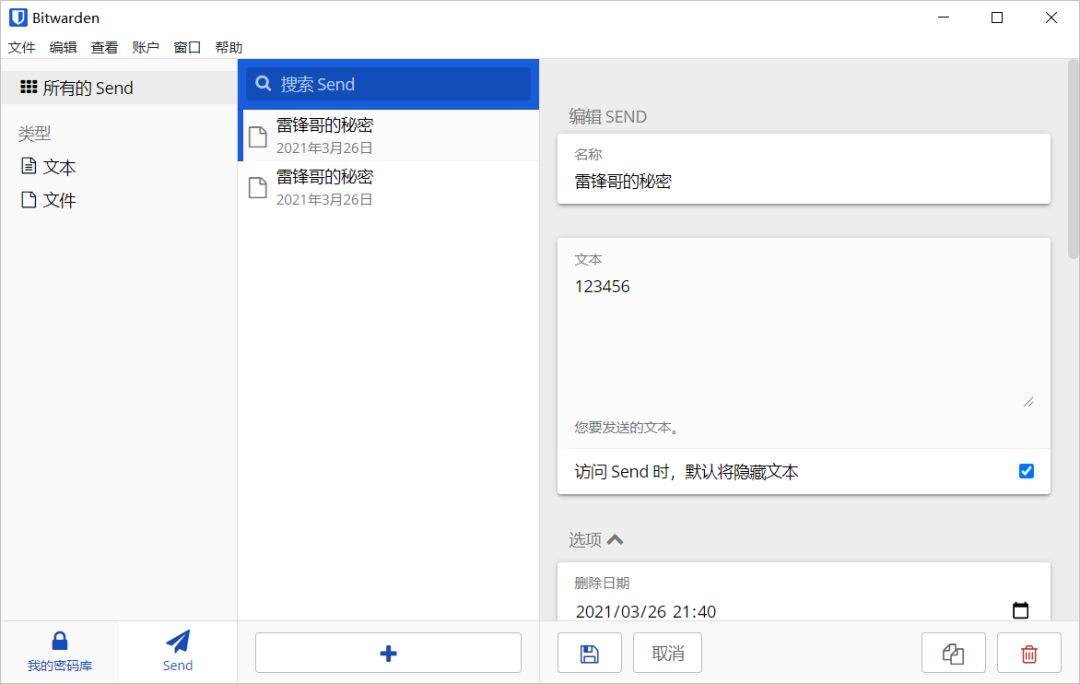This screenshot has width=1080, height=684.
Task: Select the first 雷锋哥的秘密 Send entry
Action: (389, 136)
